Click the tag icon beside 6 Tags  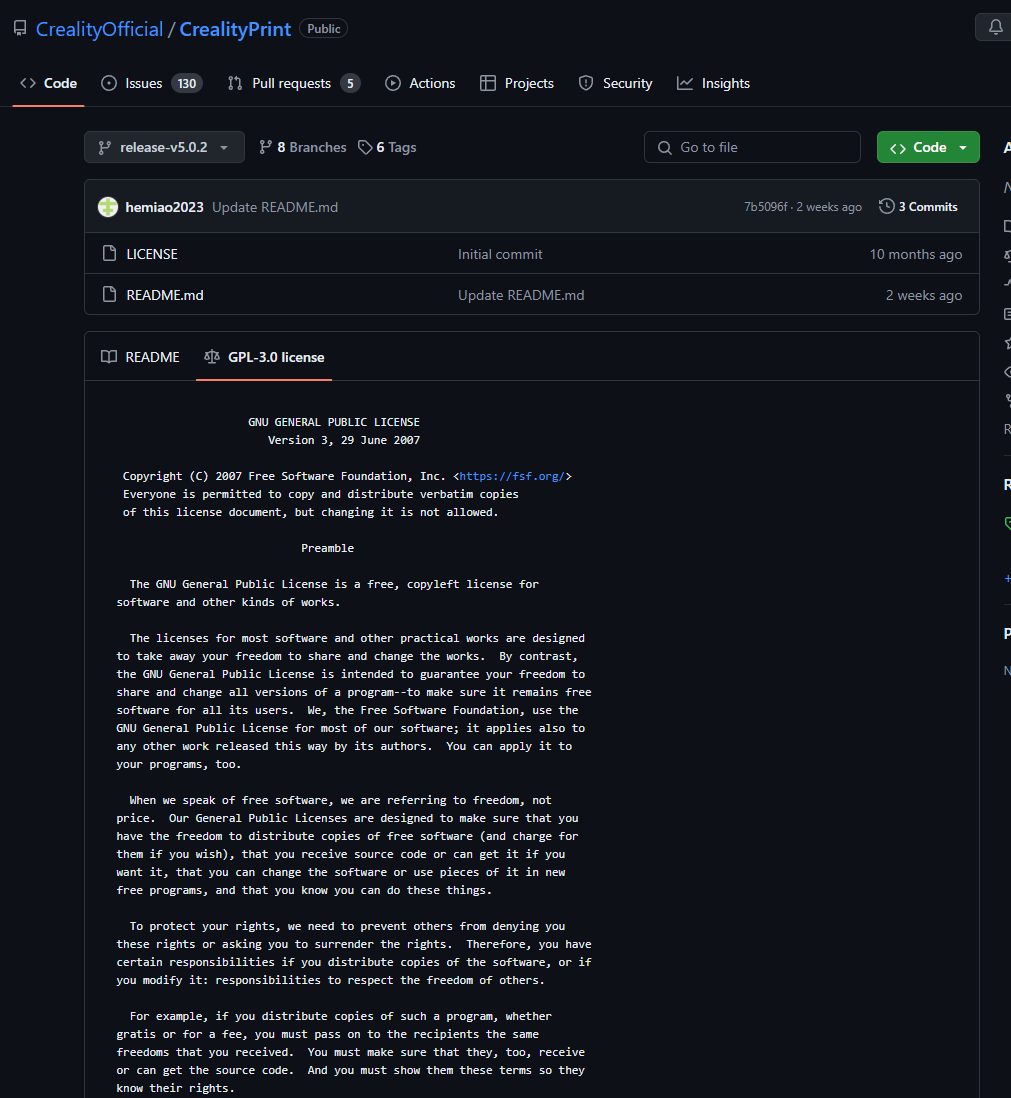tap(365, 147)
